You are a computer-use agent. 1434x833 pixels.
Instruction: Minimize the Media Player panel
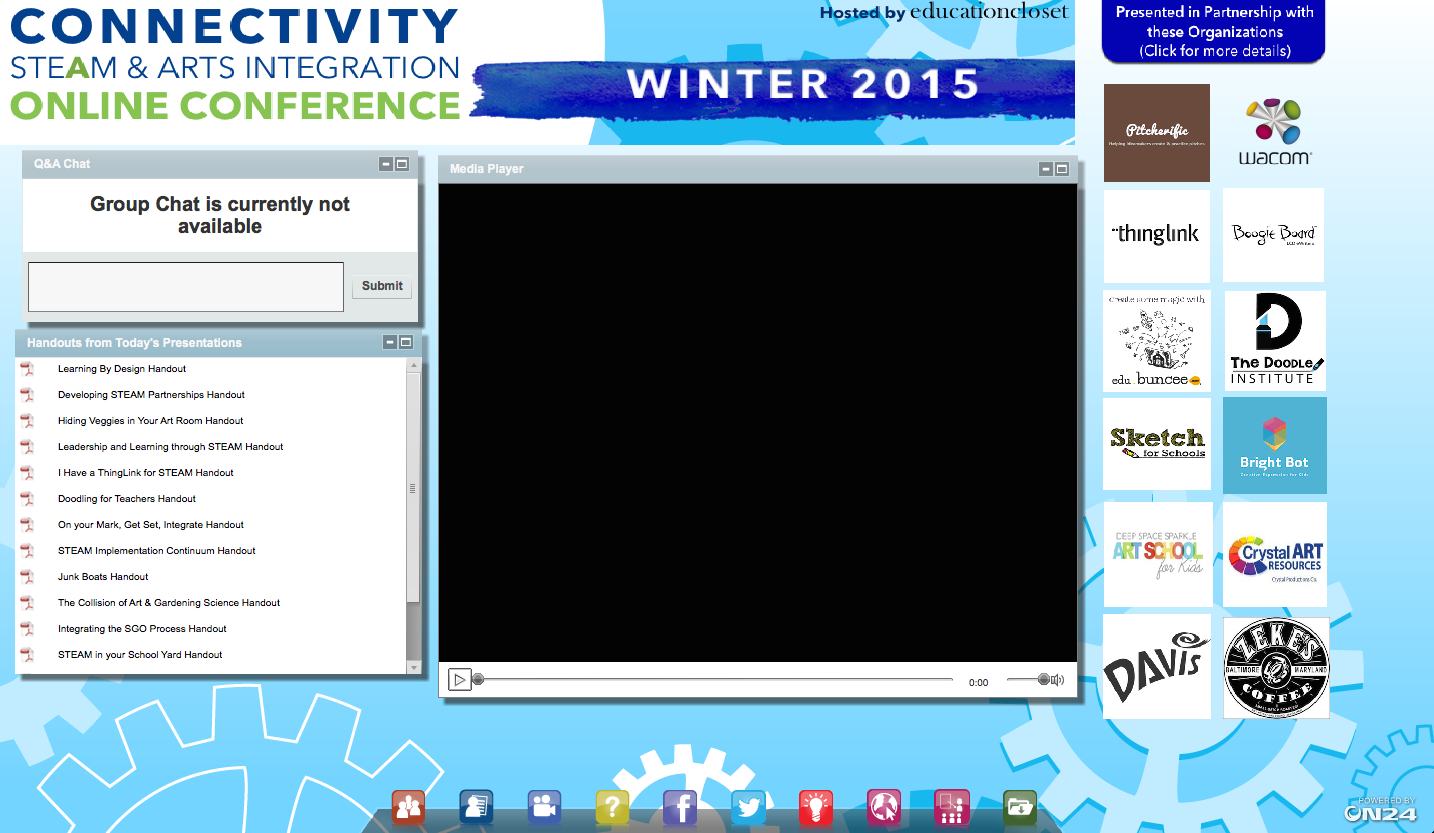1046,169
